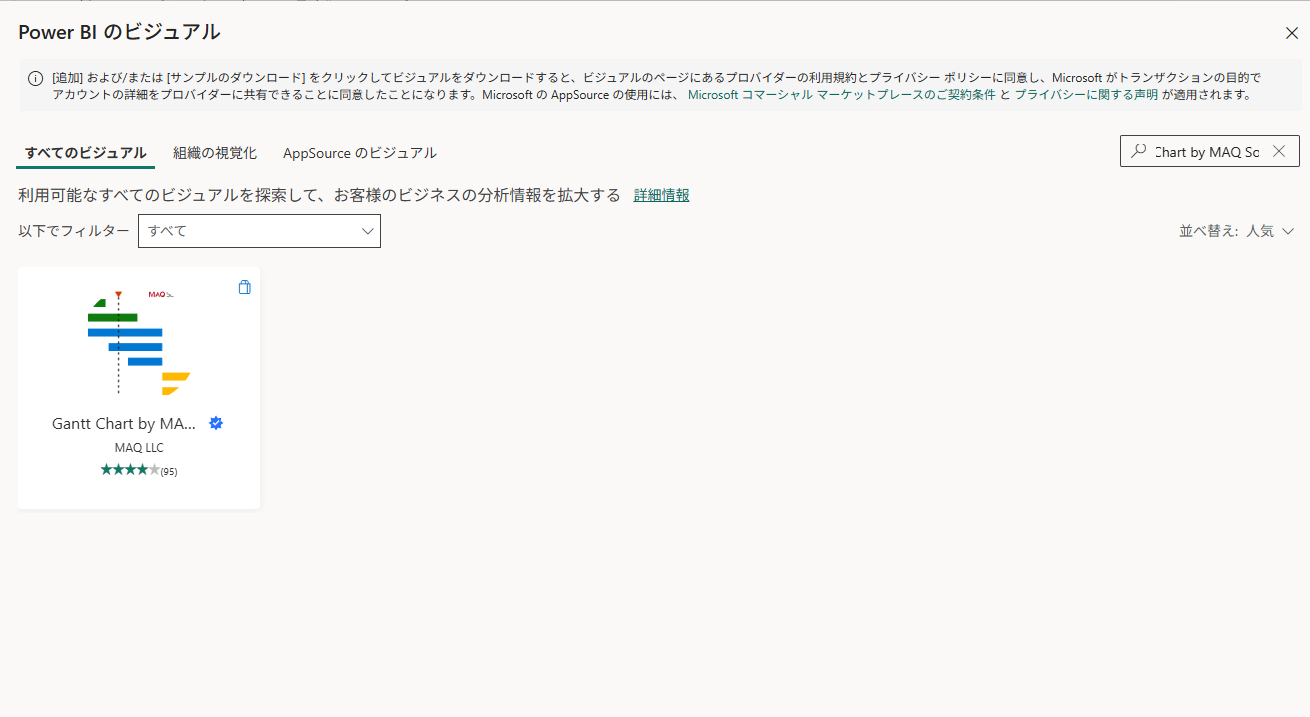Click the star rating with 95 reviews
Viewport: 1310px width, 717px height.
(x=139, y=470)
